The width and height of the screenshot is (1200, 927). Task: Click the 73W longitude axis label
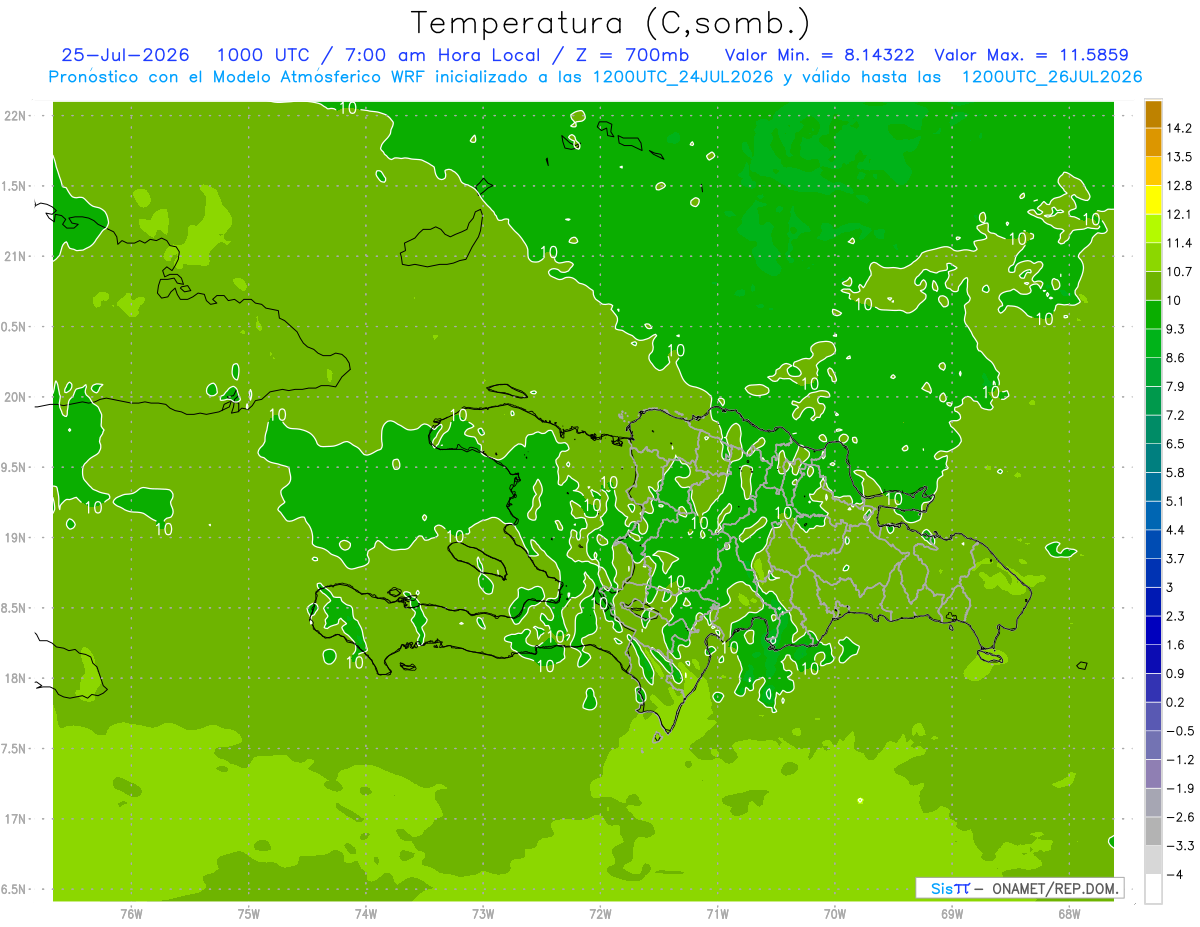[x=483, y=913]
